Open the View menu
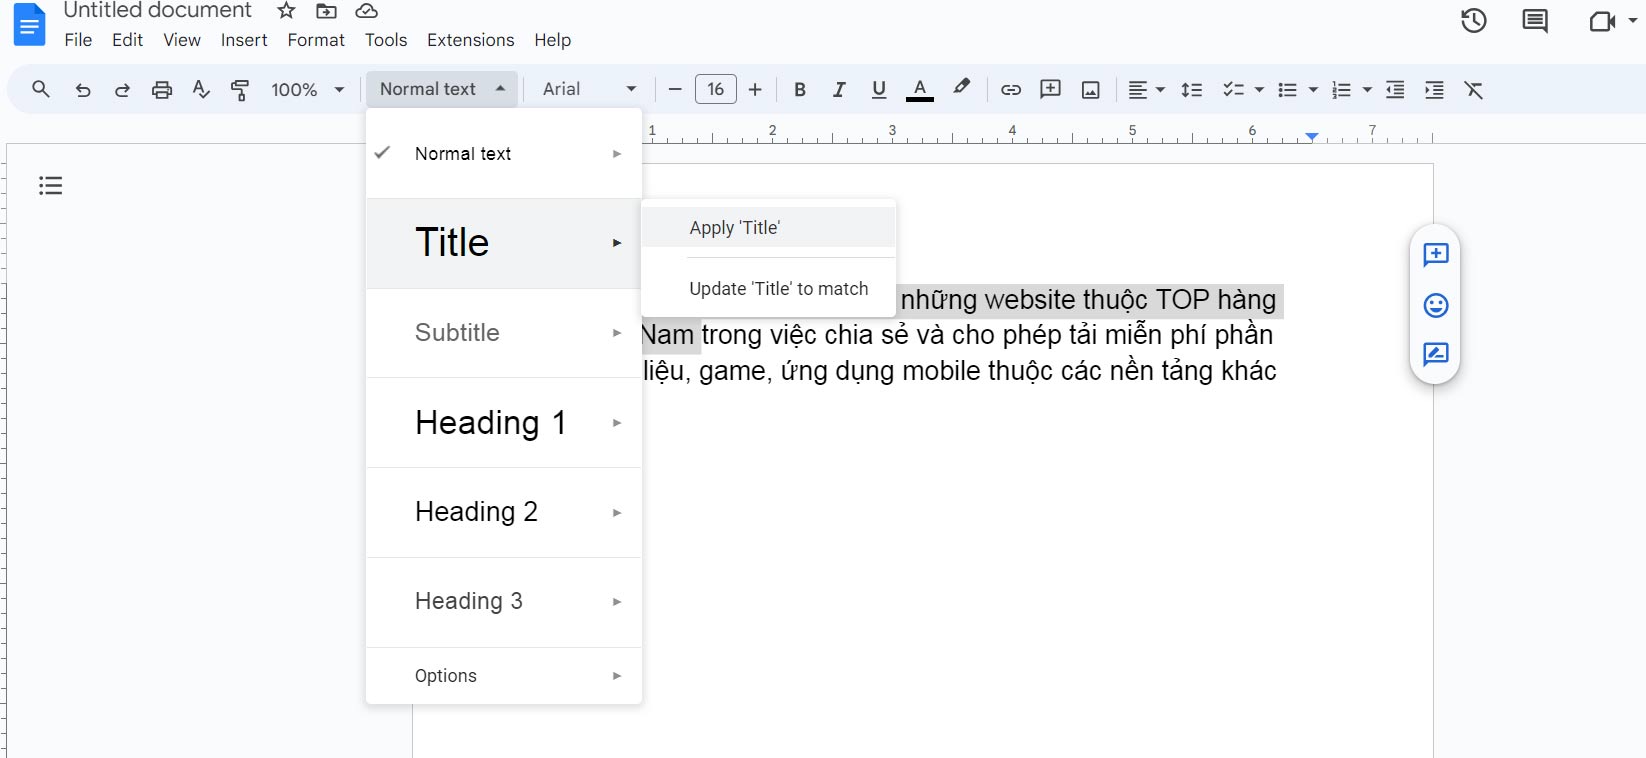Image resolution: width=1646 pixels, height=758 pixels. coord(182,40)
